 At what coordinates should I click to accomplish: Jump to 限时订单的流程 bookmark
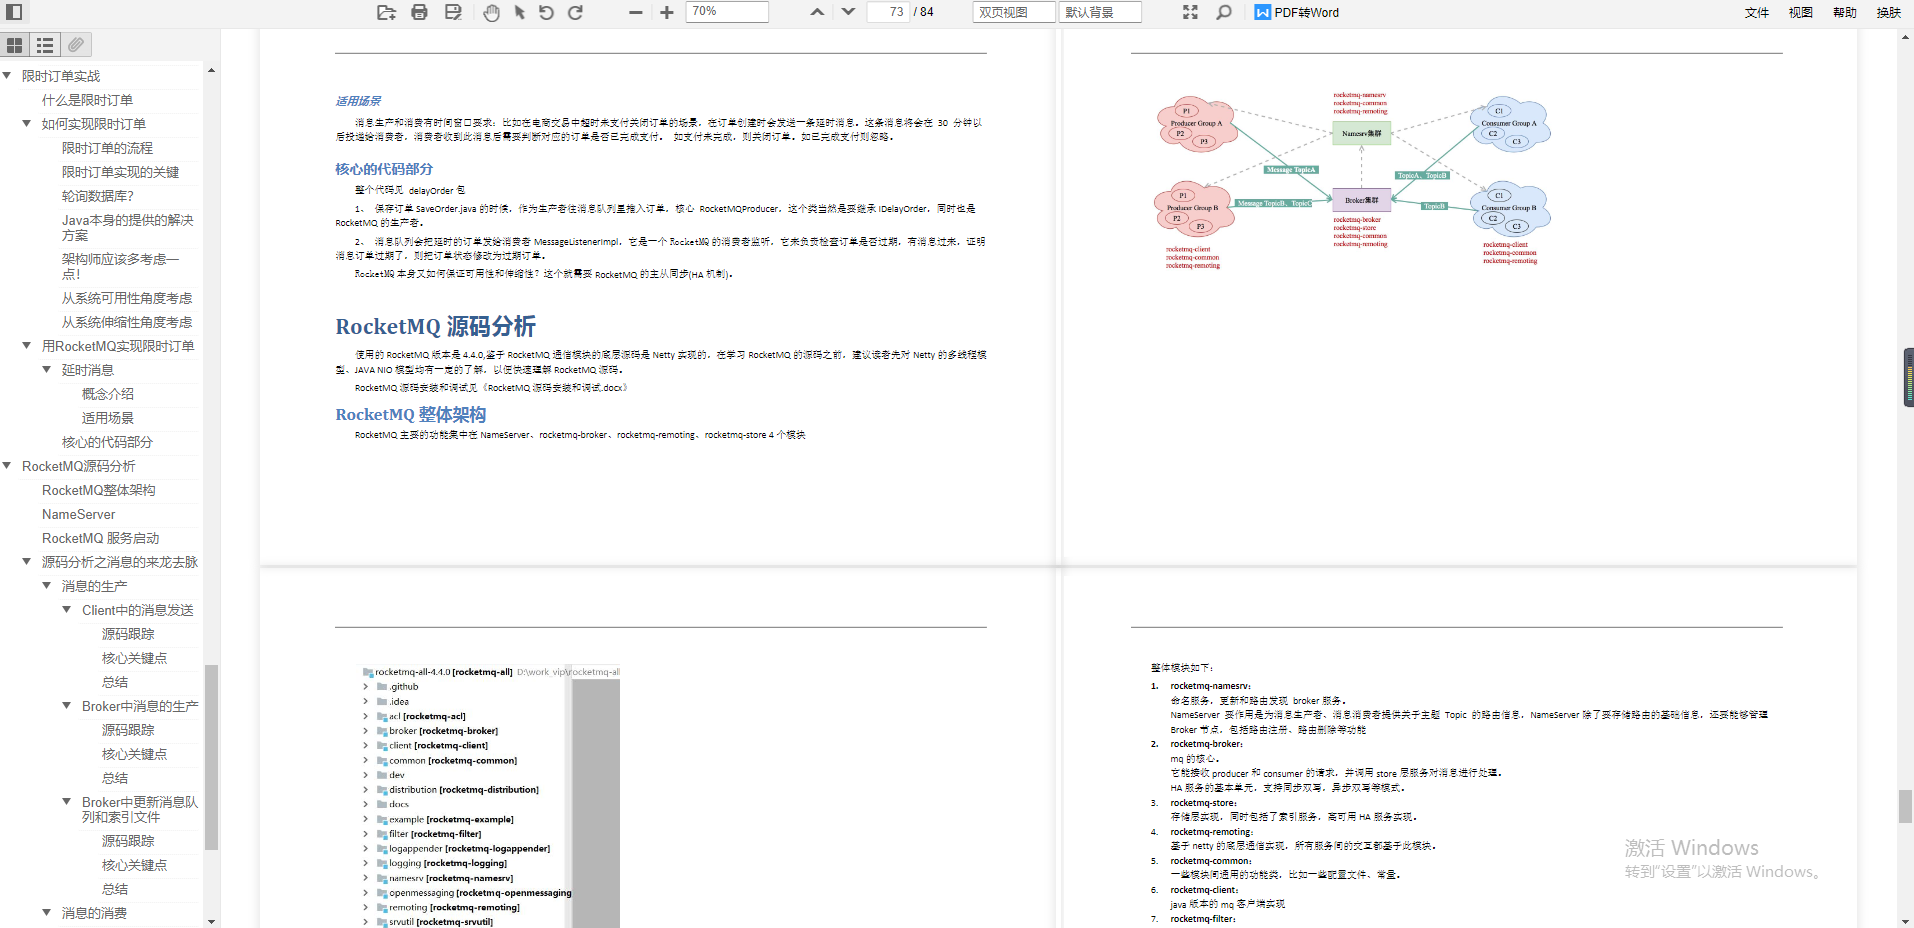(107, 148)
